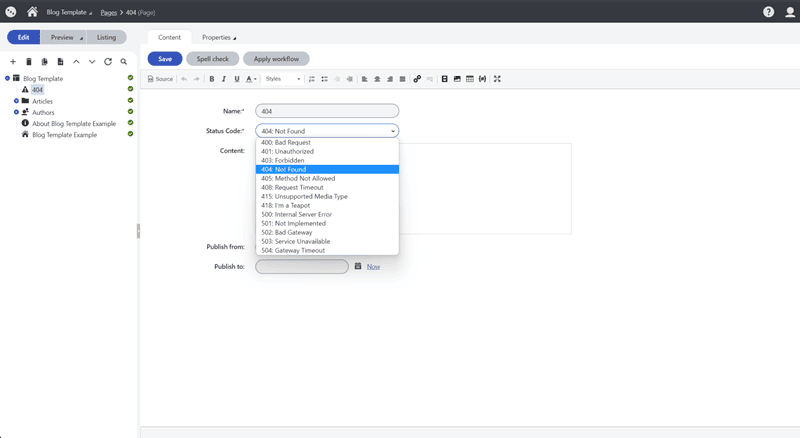Click the Pages breadcrumb link

click(109, 13)
